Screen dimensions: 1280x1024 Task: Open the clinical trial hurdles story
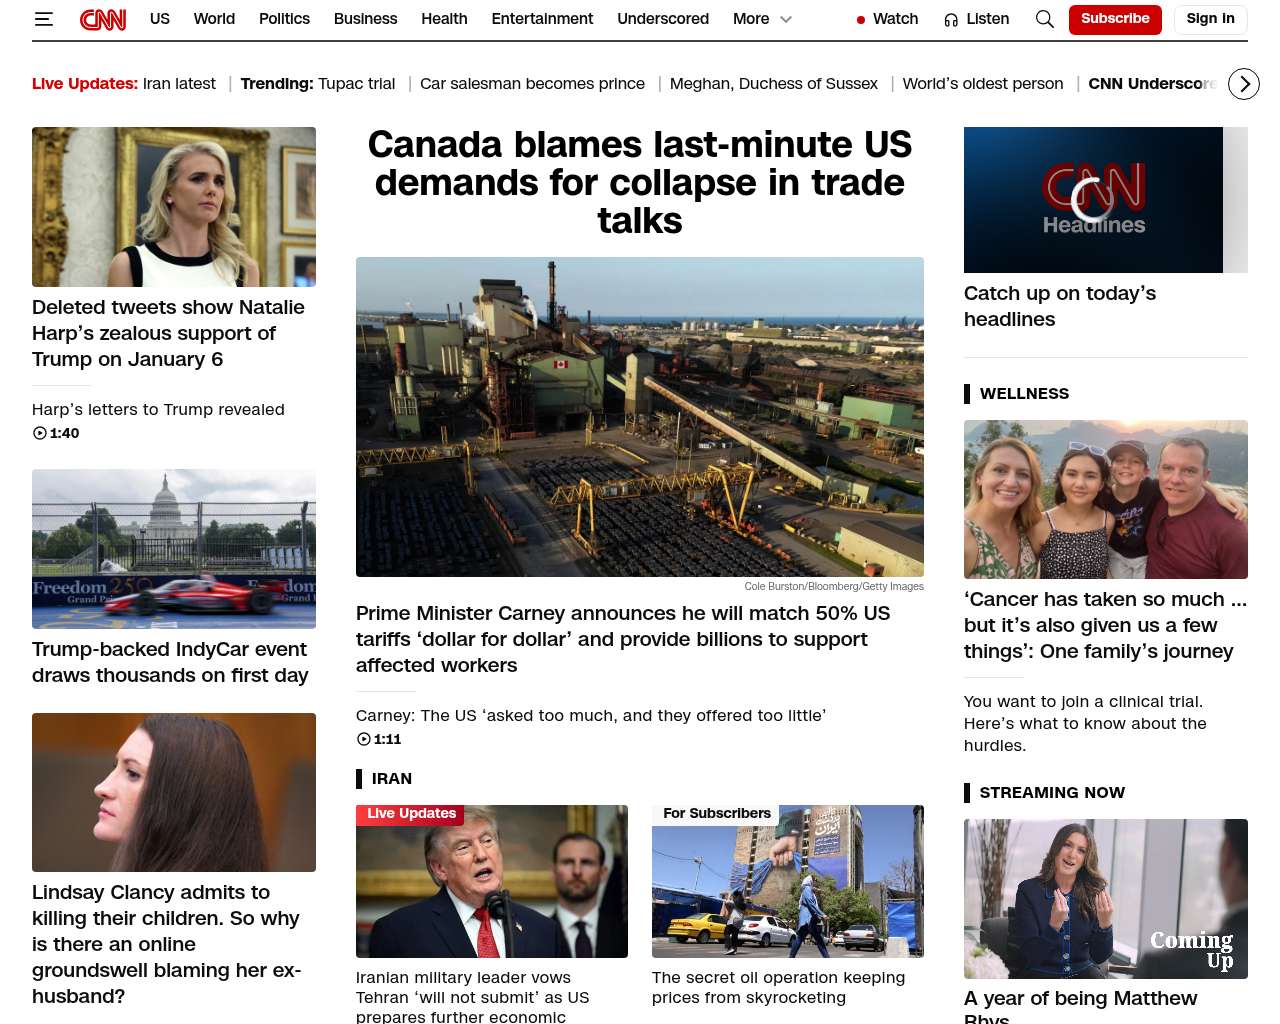(1085, 724)
